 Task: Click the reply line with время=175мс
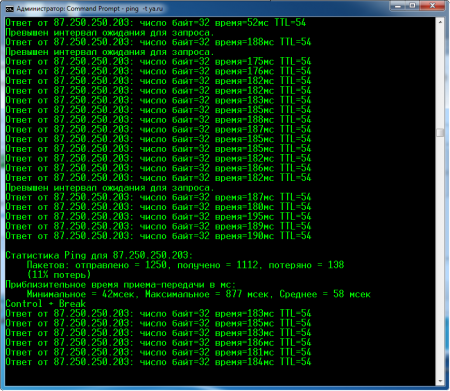coord(158,62)
